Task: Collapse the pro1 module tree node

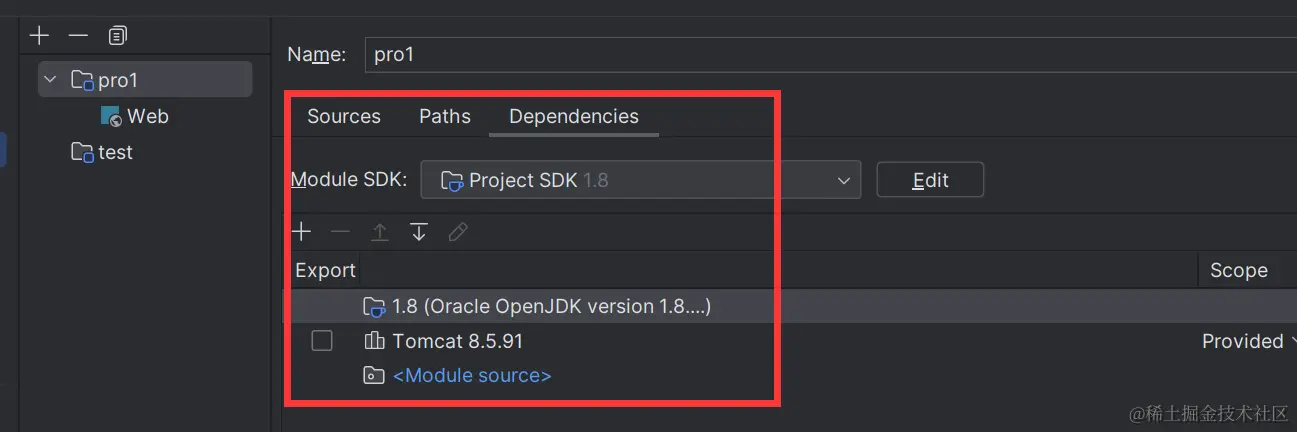Action: pyautogui.click(x=51, y=80)
